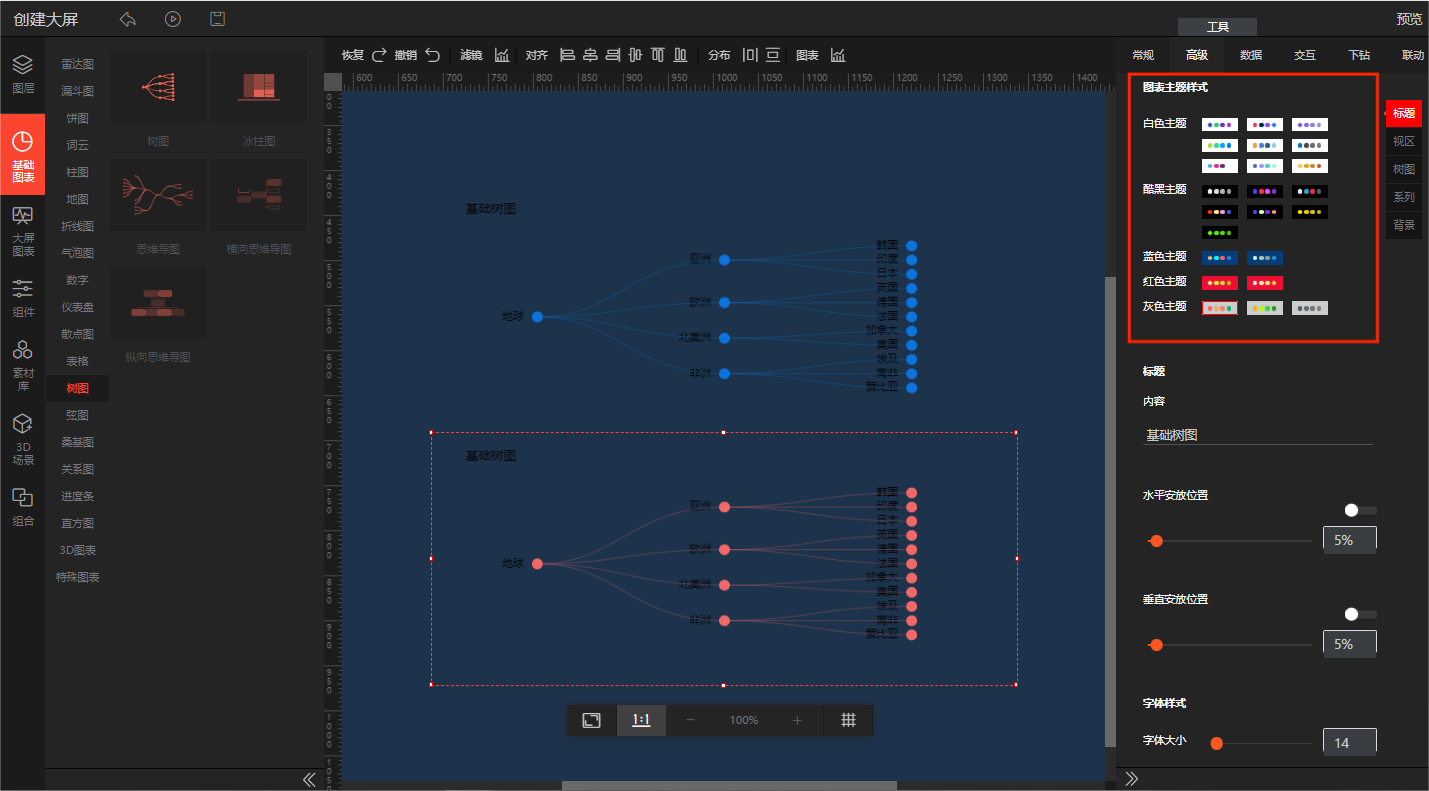Toggle the 水平安放位置 switch
The height and width of the screenshot is (791, 1429).
tap(1360, 510)
